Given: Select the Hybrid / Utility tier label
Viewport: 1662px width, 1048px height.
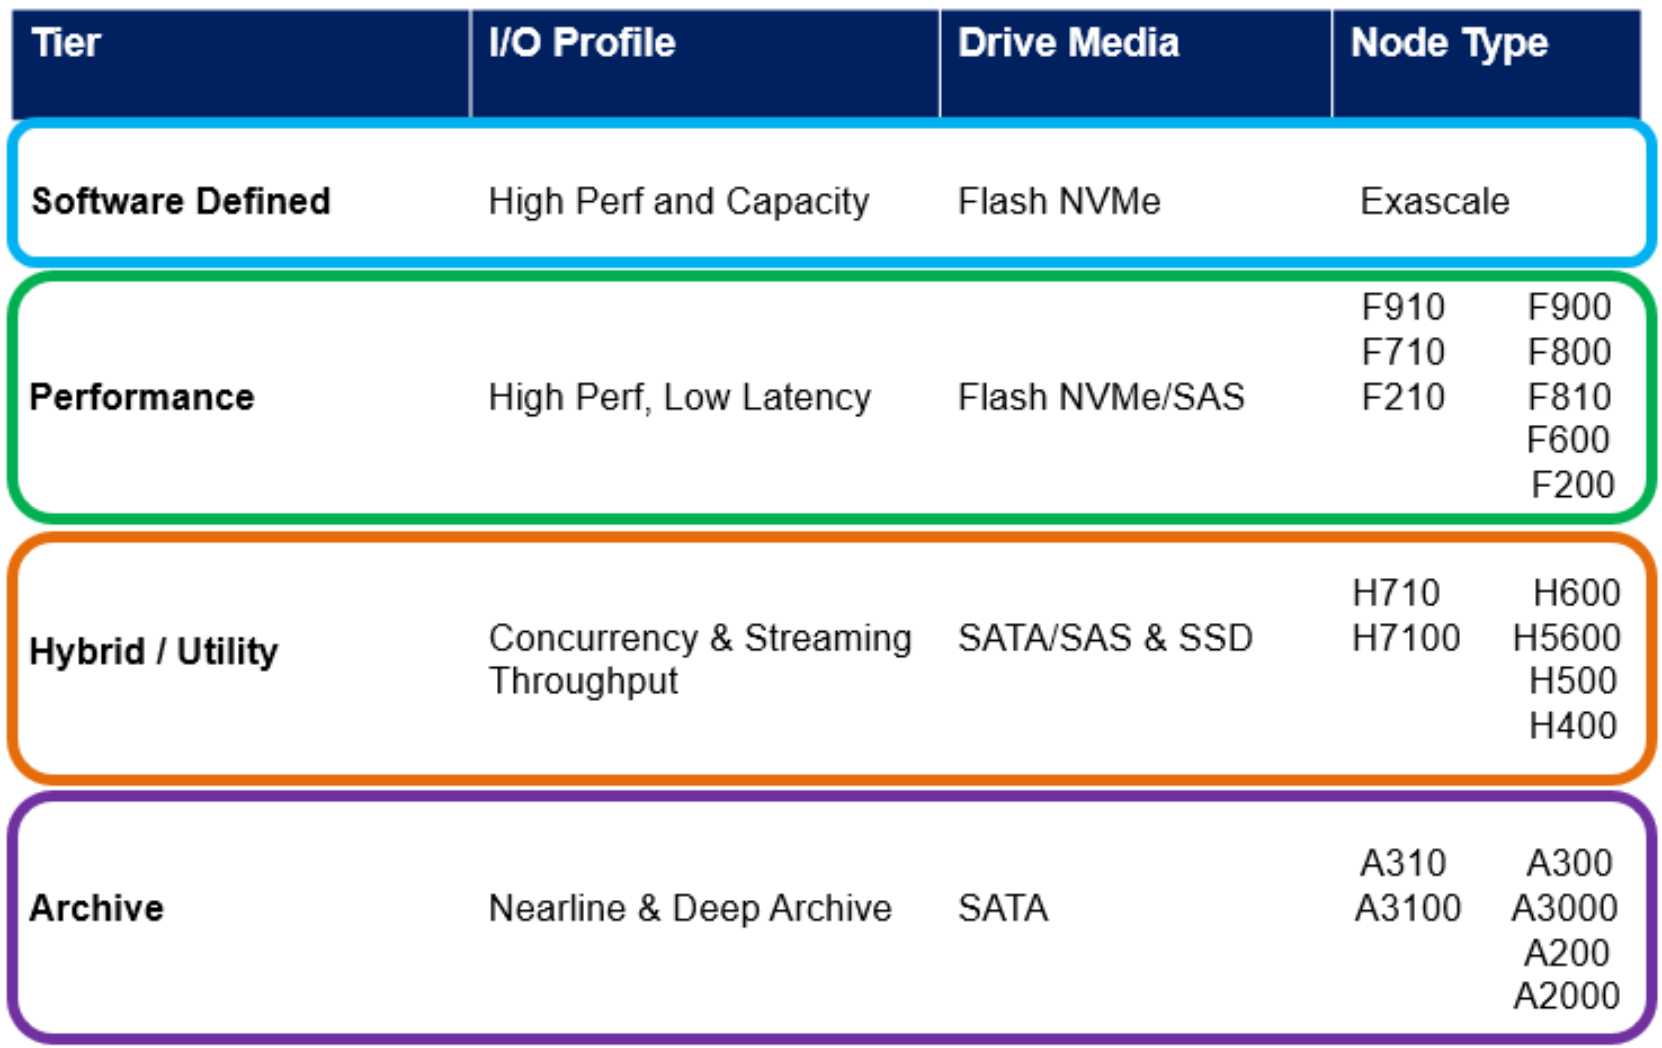Looking at the screenshot, I should tap(154, 651).
